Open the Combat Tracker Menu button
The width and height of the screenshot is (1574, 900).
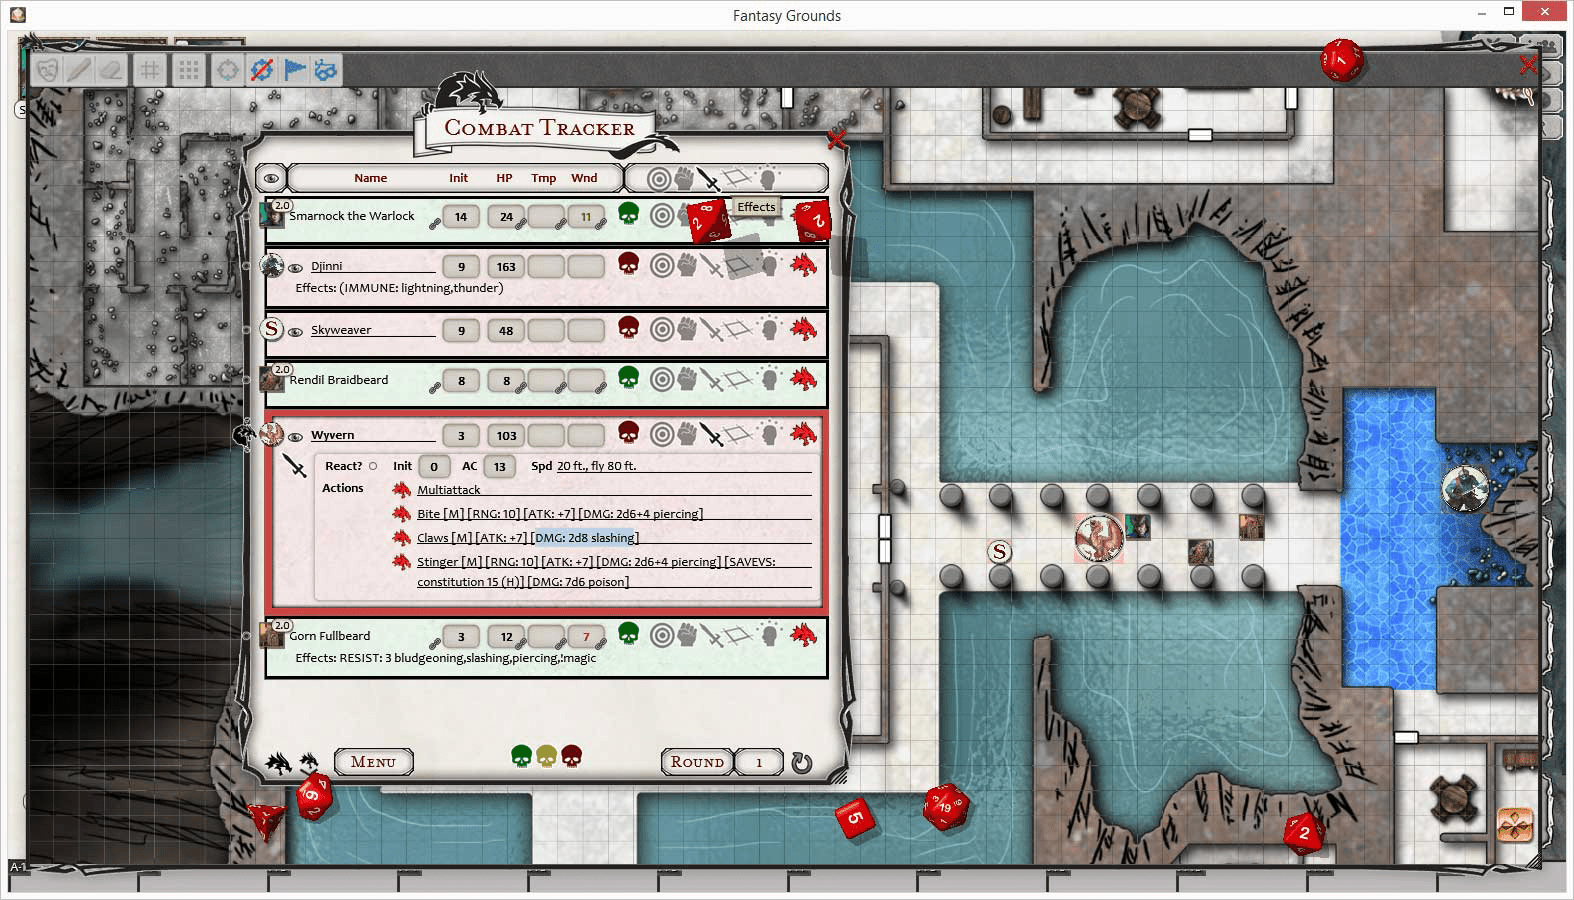pos(374,762)
